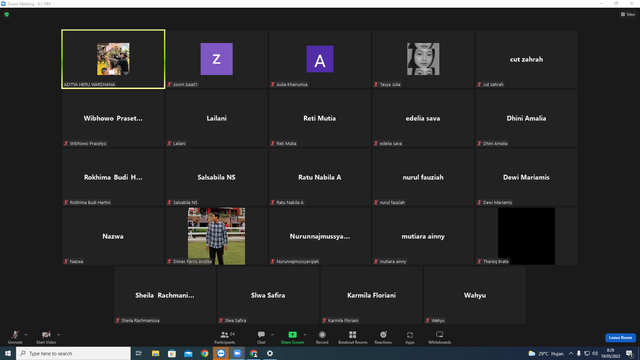The width and height of the screenshot is (640, 360).
Task: Open Microsoft Store from the taskbar
Action: click(x=172, y=353)
